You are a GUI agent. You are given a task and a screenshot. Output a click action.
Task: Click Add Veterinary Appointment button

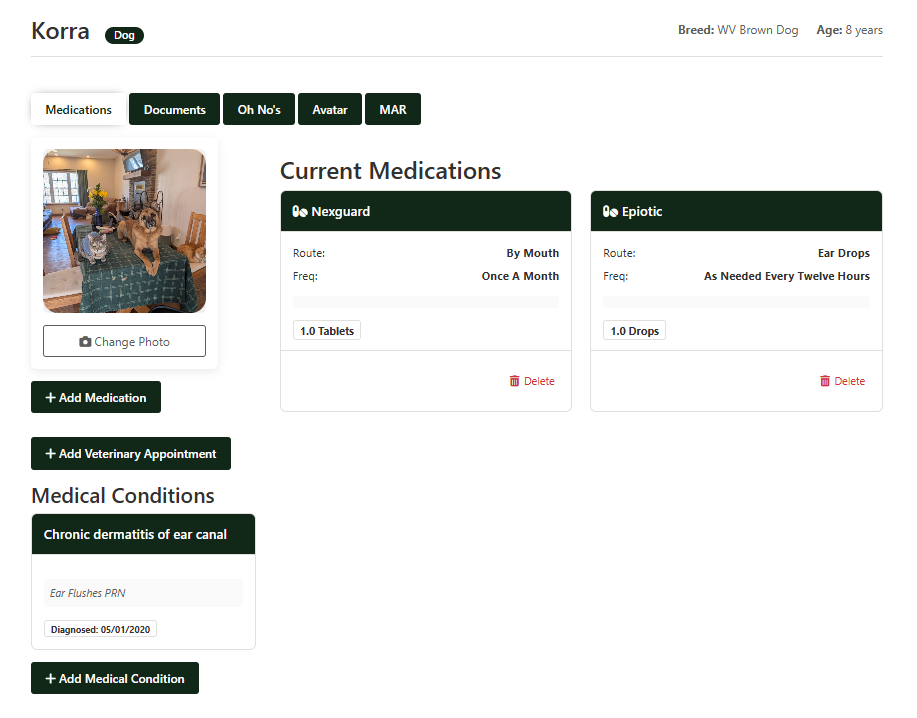131,454
